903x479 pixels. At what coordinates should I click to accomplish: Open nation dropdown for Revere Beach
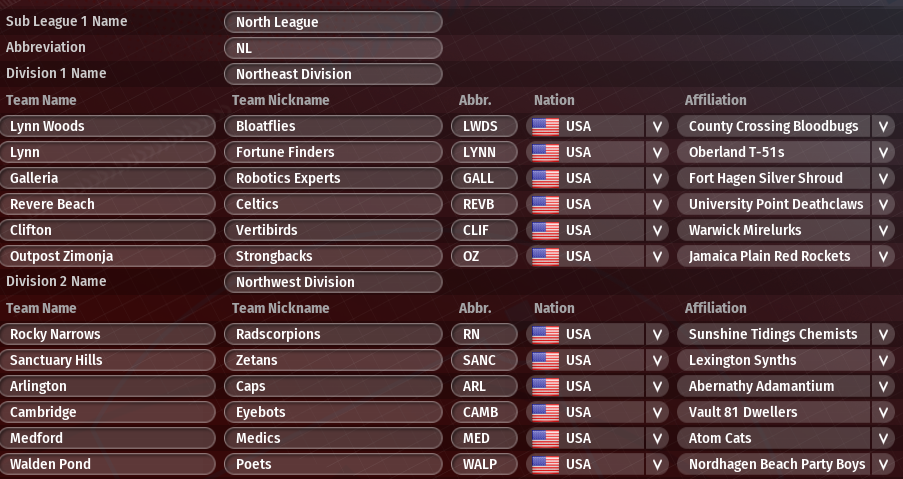(657, 204)
